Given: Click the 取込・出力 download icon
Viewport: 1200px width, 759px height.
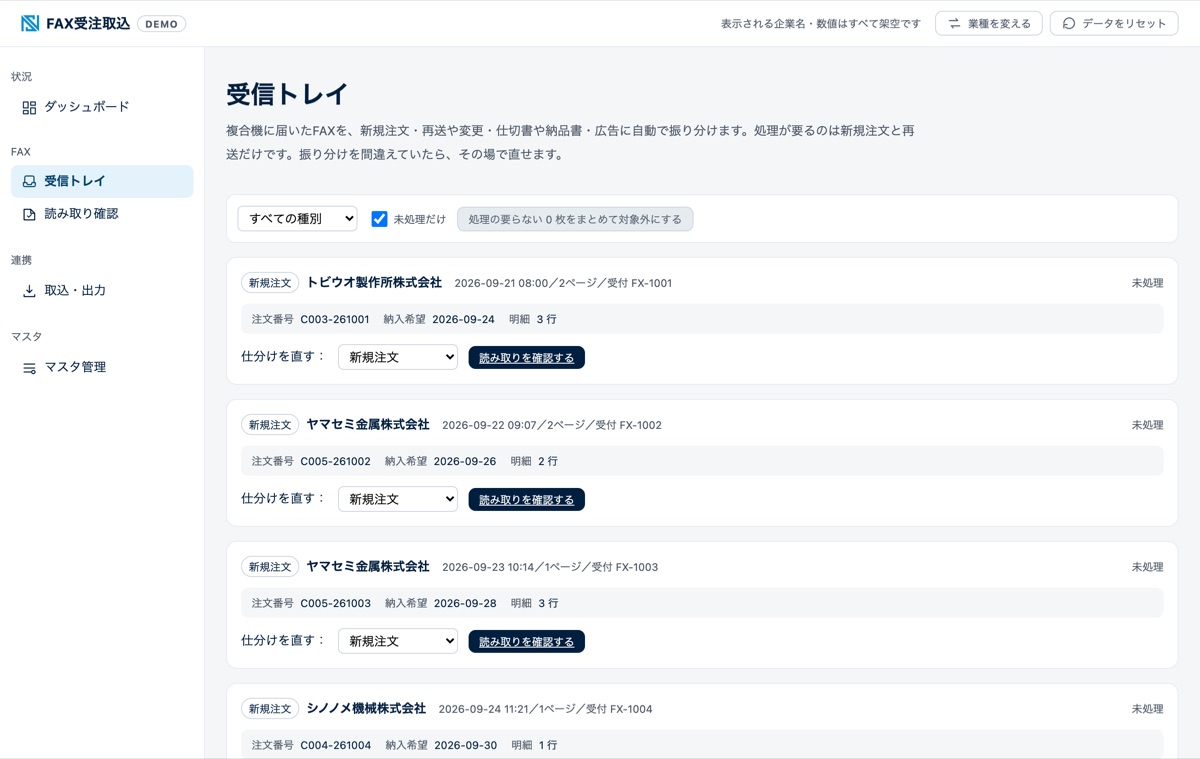Looking at the screenshot, I should pos(29,291).
